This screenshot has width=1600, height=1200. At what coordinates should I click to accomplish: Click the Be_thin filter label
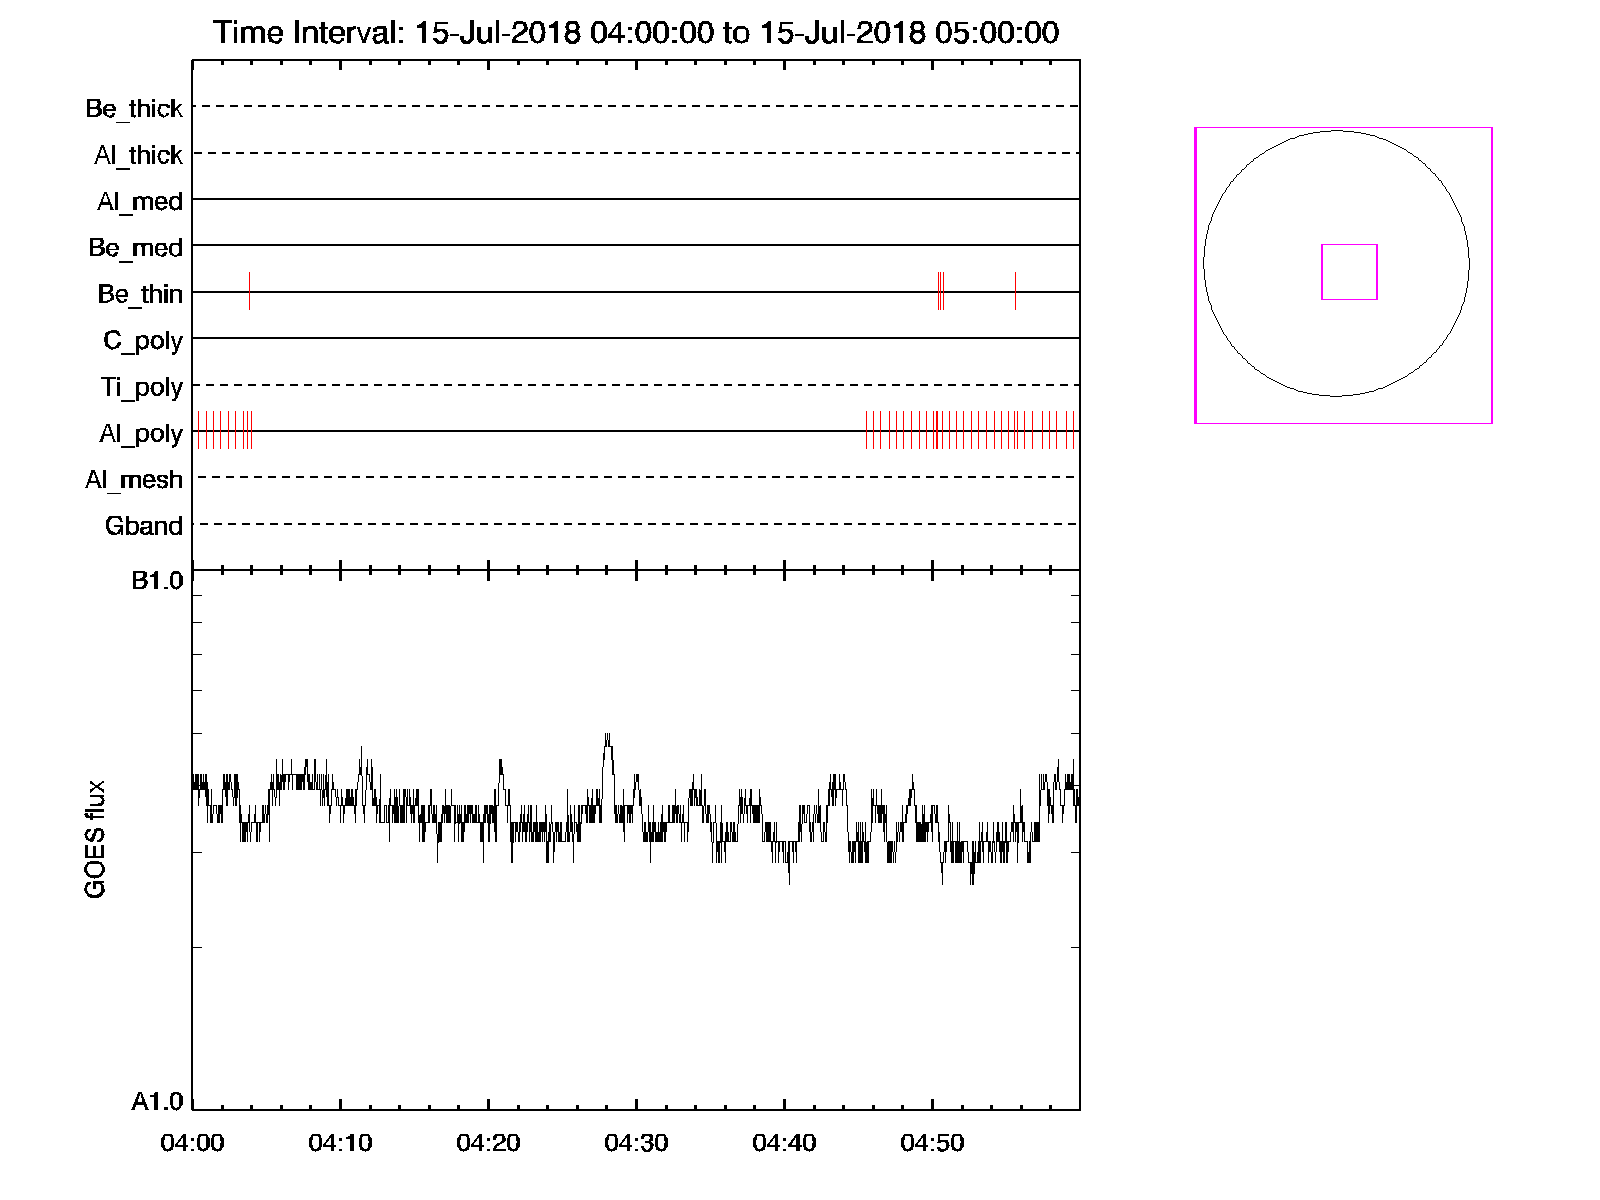click(x=140, y=294)
